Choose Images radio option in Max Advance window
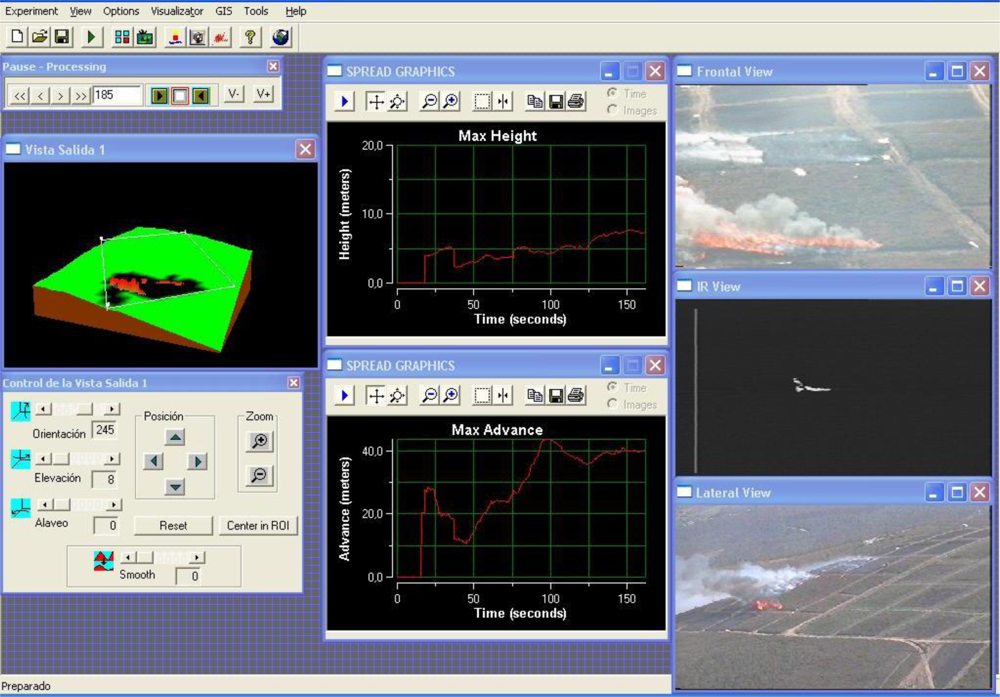The image size is (1000, 697). point(612,404)
